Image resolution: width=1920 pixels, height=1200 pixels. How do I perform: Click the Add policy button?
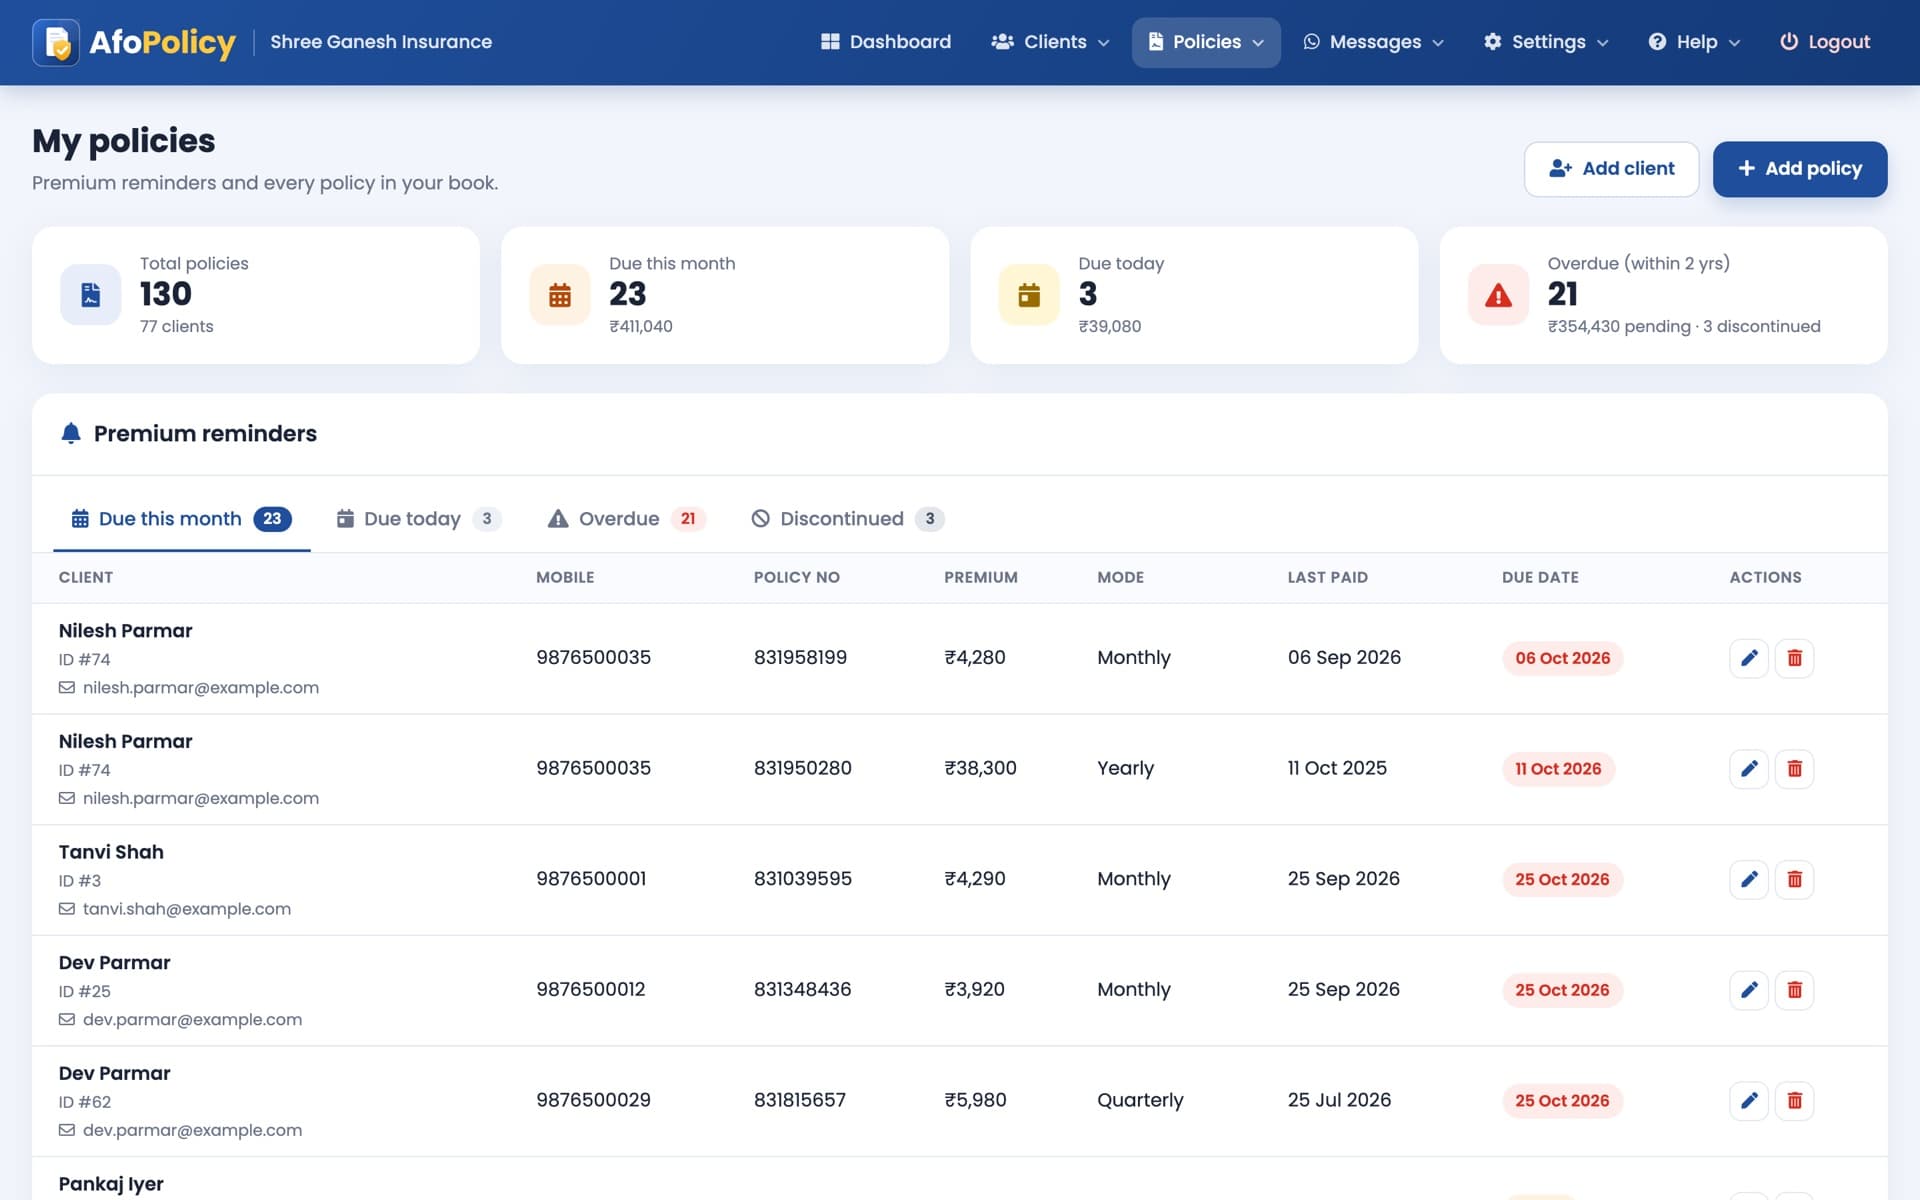[1800, 169]
